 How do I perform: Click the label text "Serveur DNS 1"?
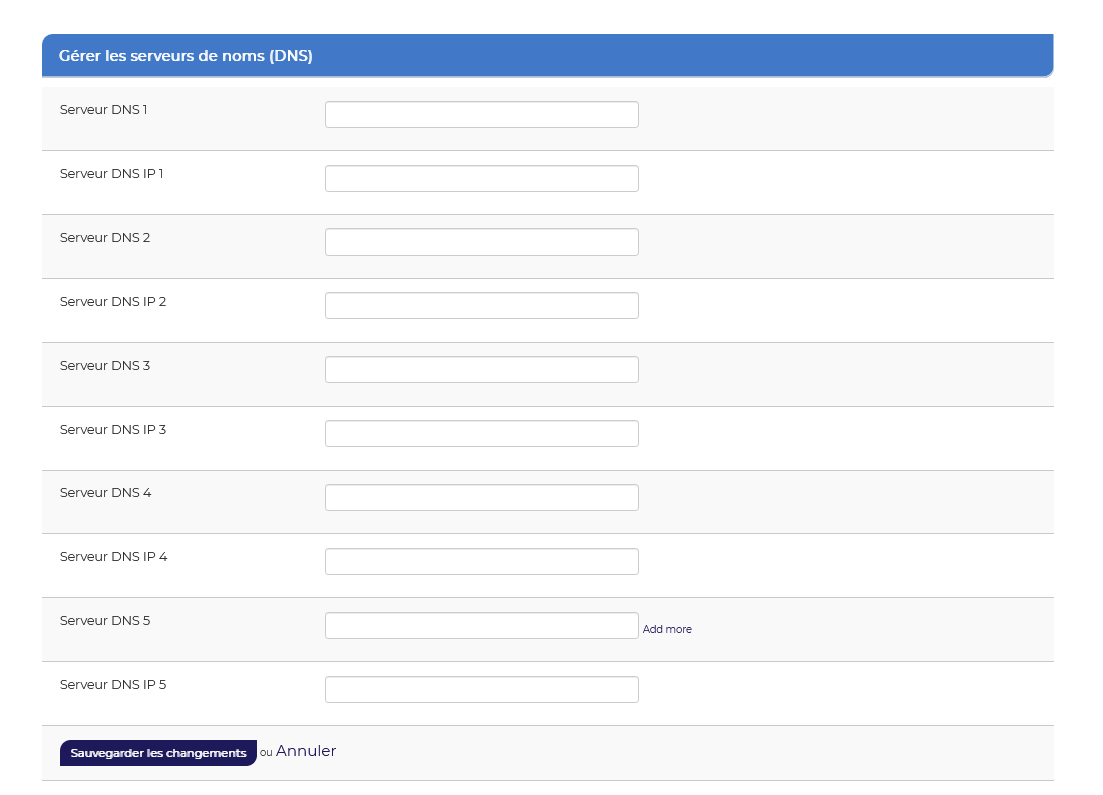(x=103, y=110)
